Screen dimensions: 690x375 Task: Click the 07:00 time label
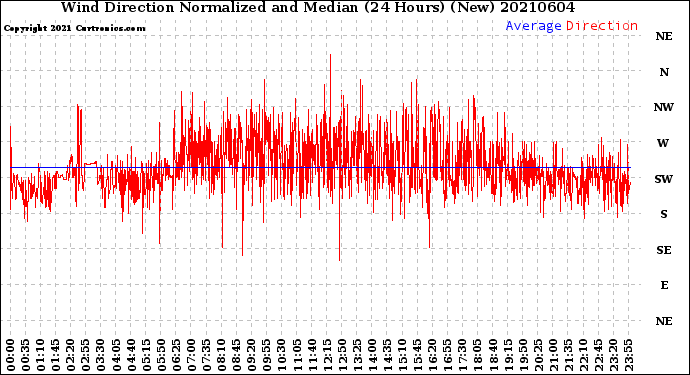click(191, 355)
